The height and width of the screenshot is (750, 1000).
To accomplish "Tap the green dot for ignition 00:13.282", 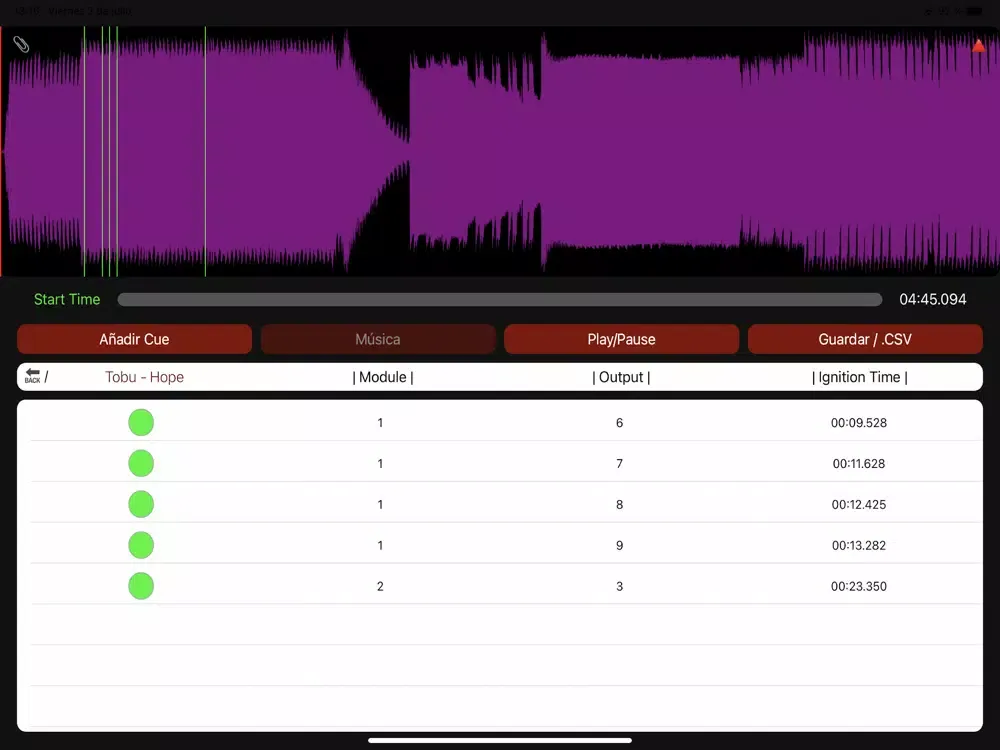I will [141, 545].
